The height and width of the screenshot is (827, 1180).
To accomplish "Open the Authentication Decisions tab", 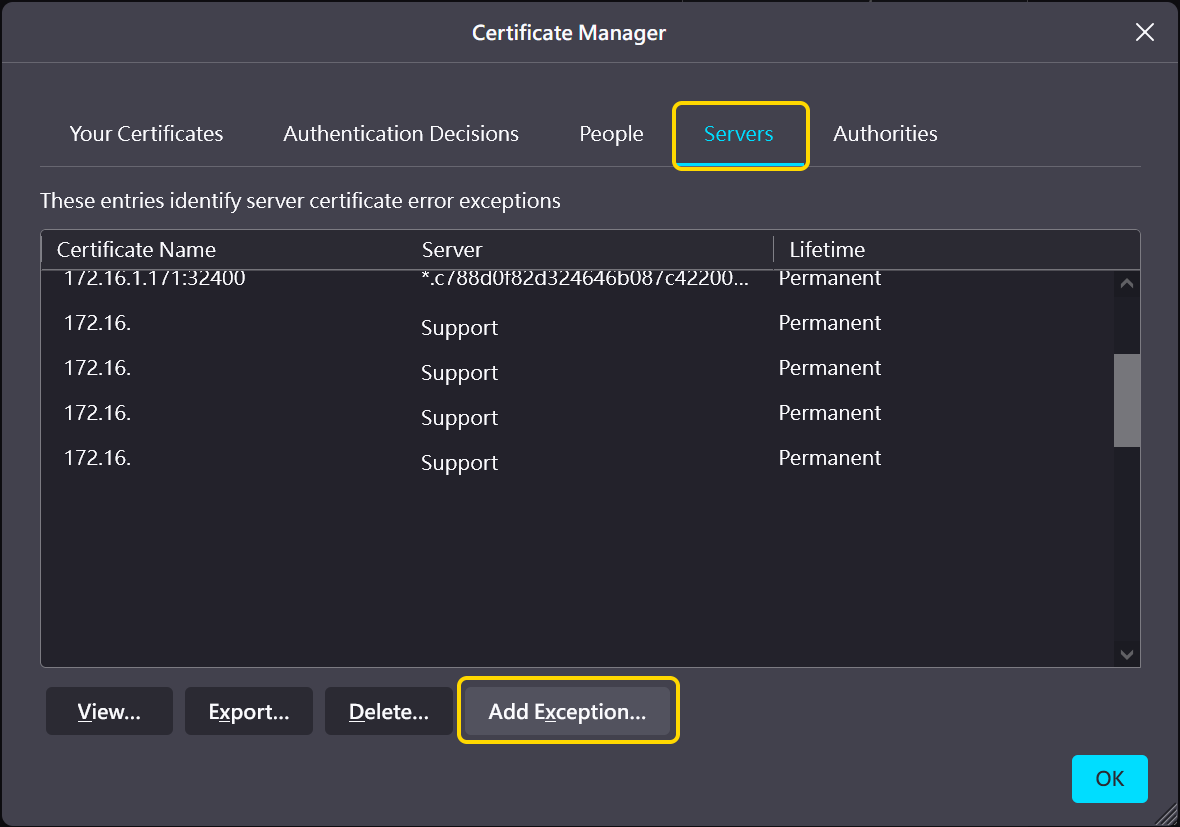I will [401, 134].
